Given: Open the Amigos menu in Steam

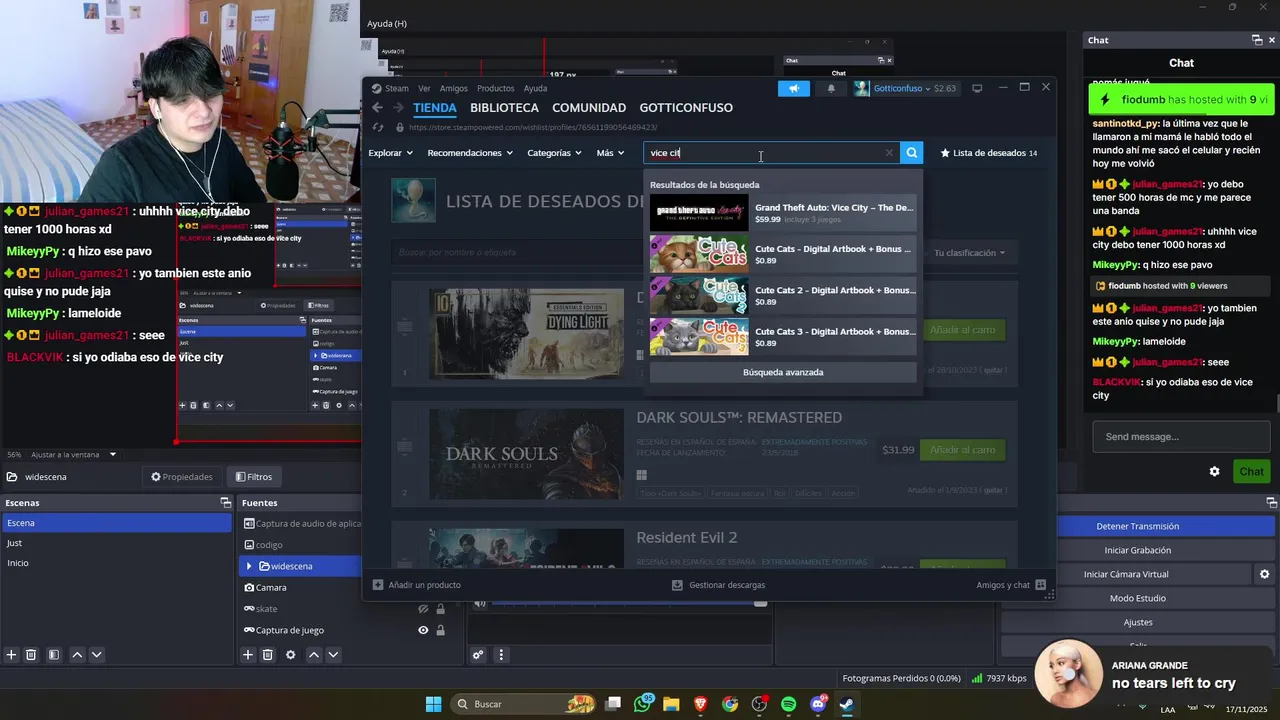Looking at the screenshot, I should (453, 88).
